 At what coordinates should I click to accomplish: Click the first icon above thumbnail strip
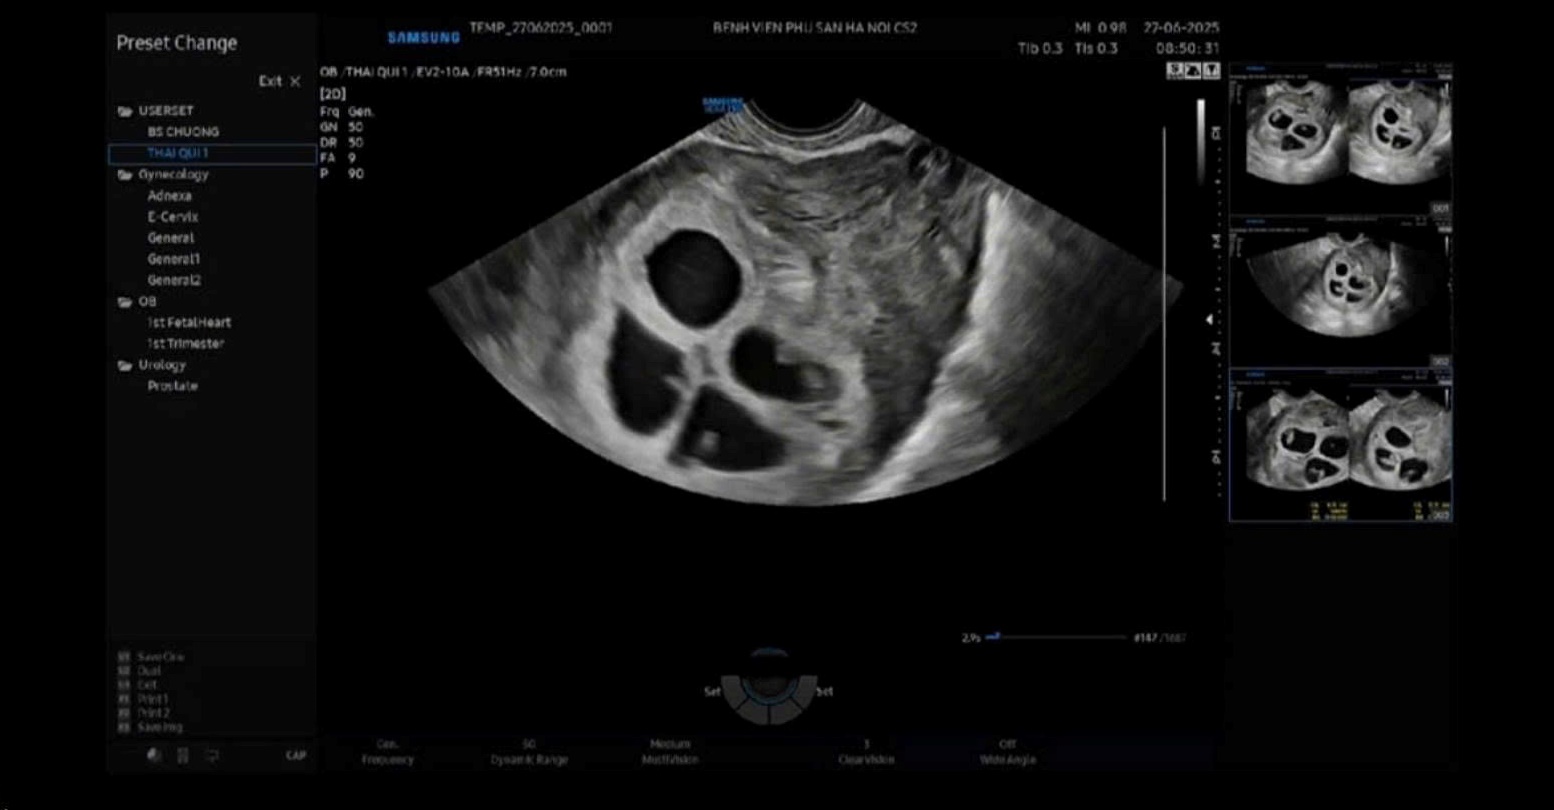(x=1176, y=70)
